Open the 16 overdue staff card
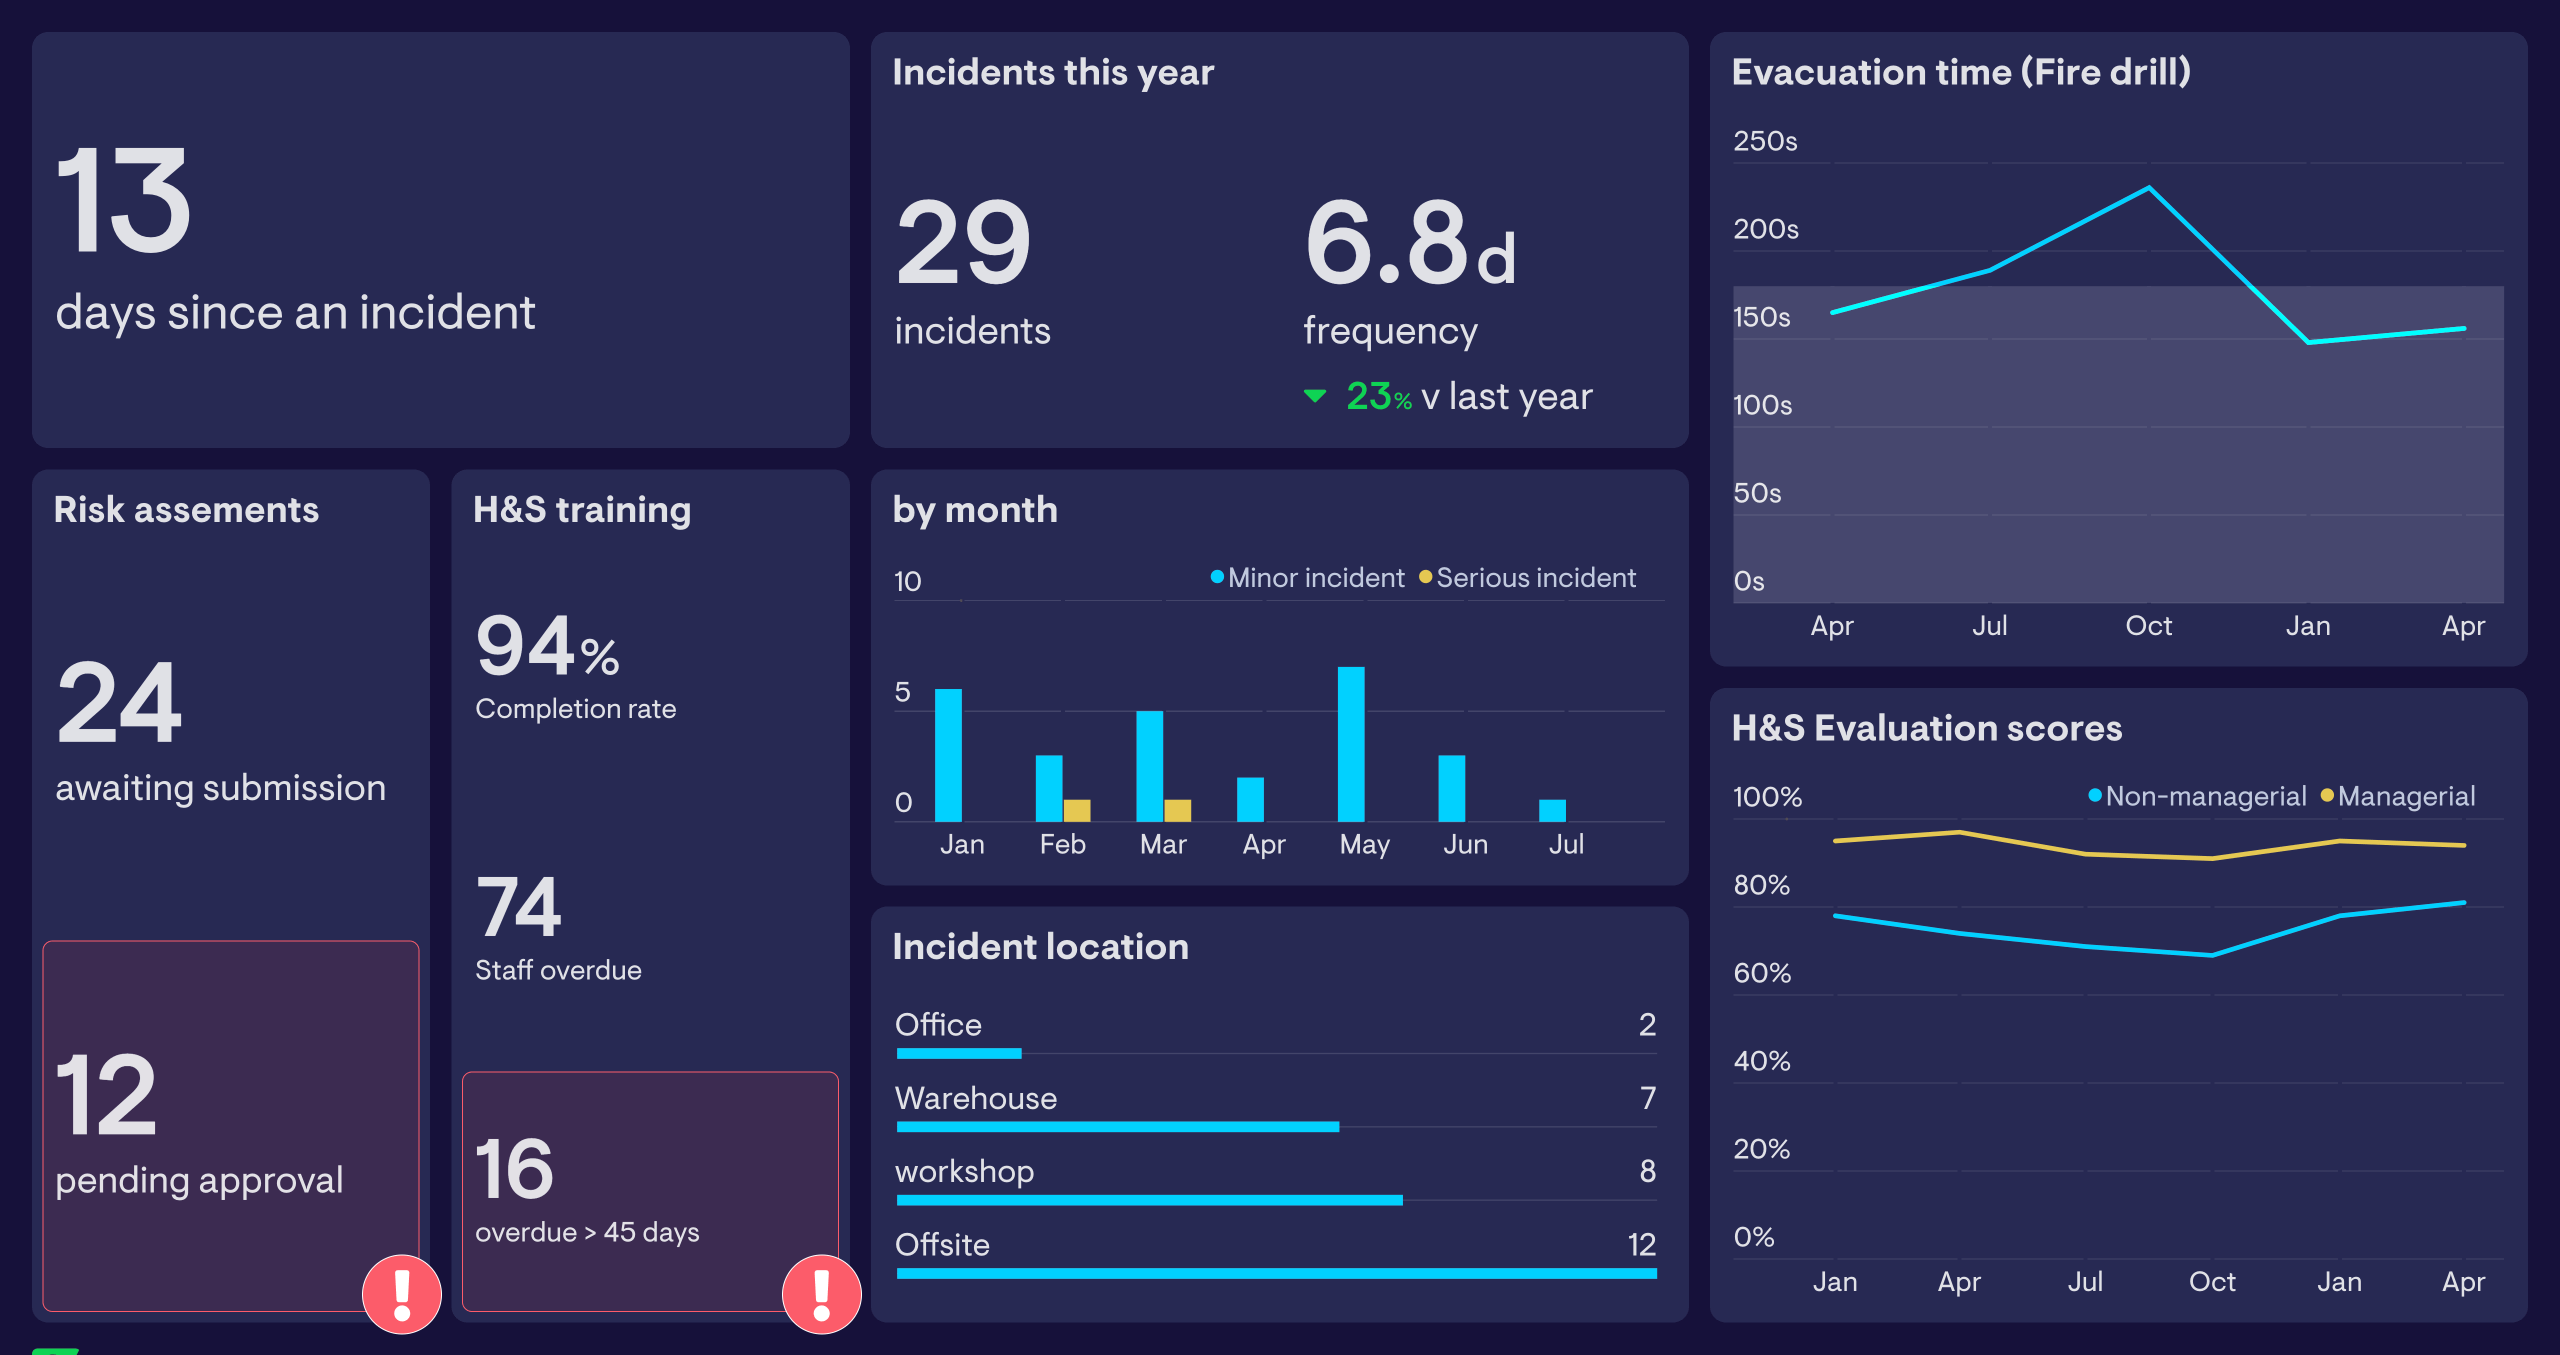Image resolution: width=2560 pixels, height=1355 pixels. coord(650,1190)
